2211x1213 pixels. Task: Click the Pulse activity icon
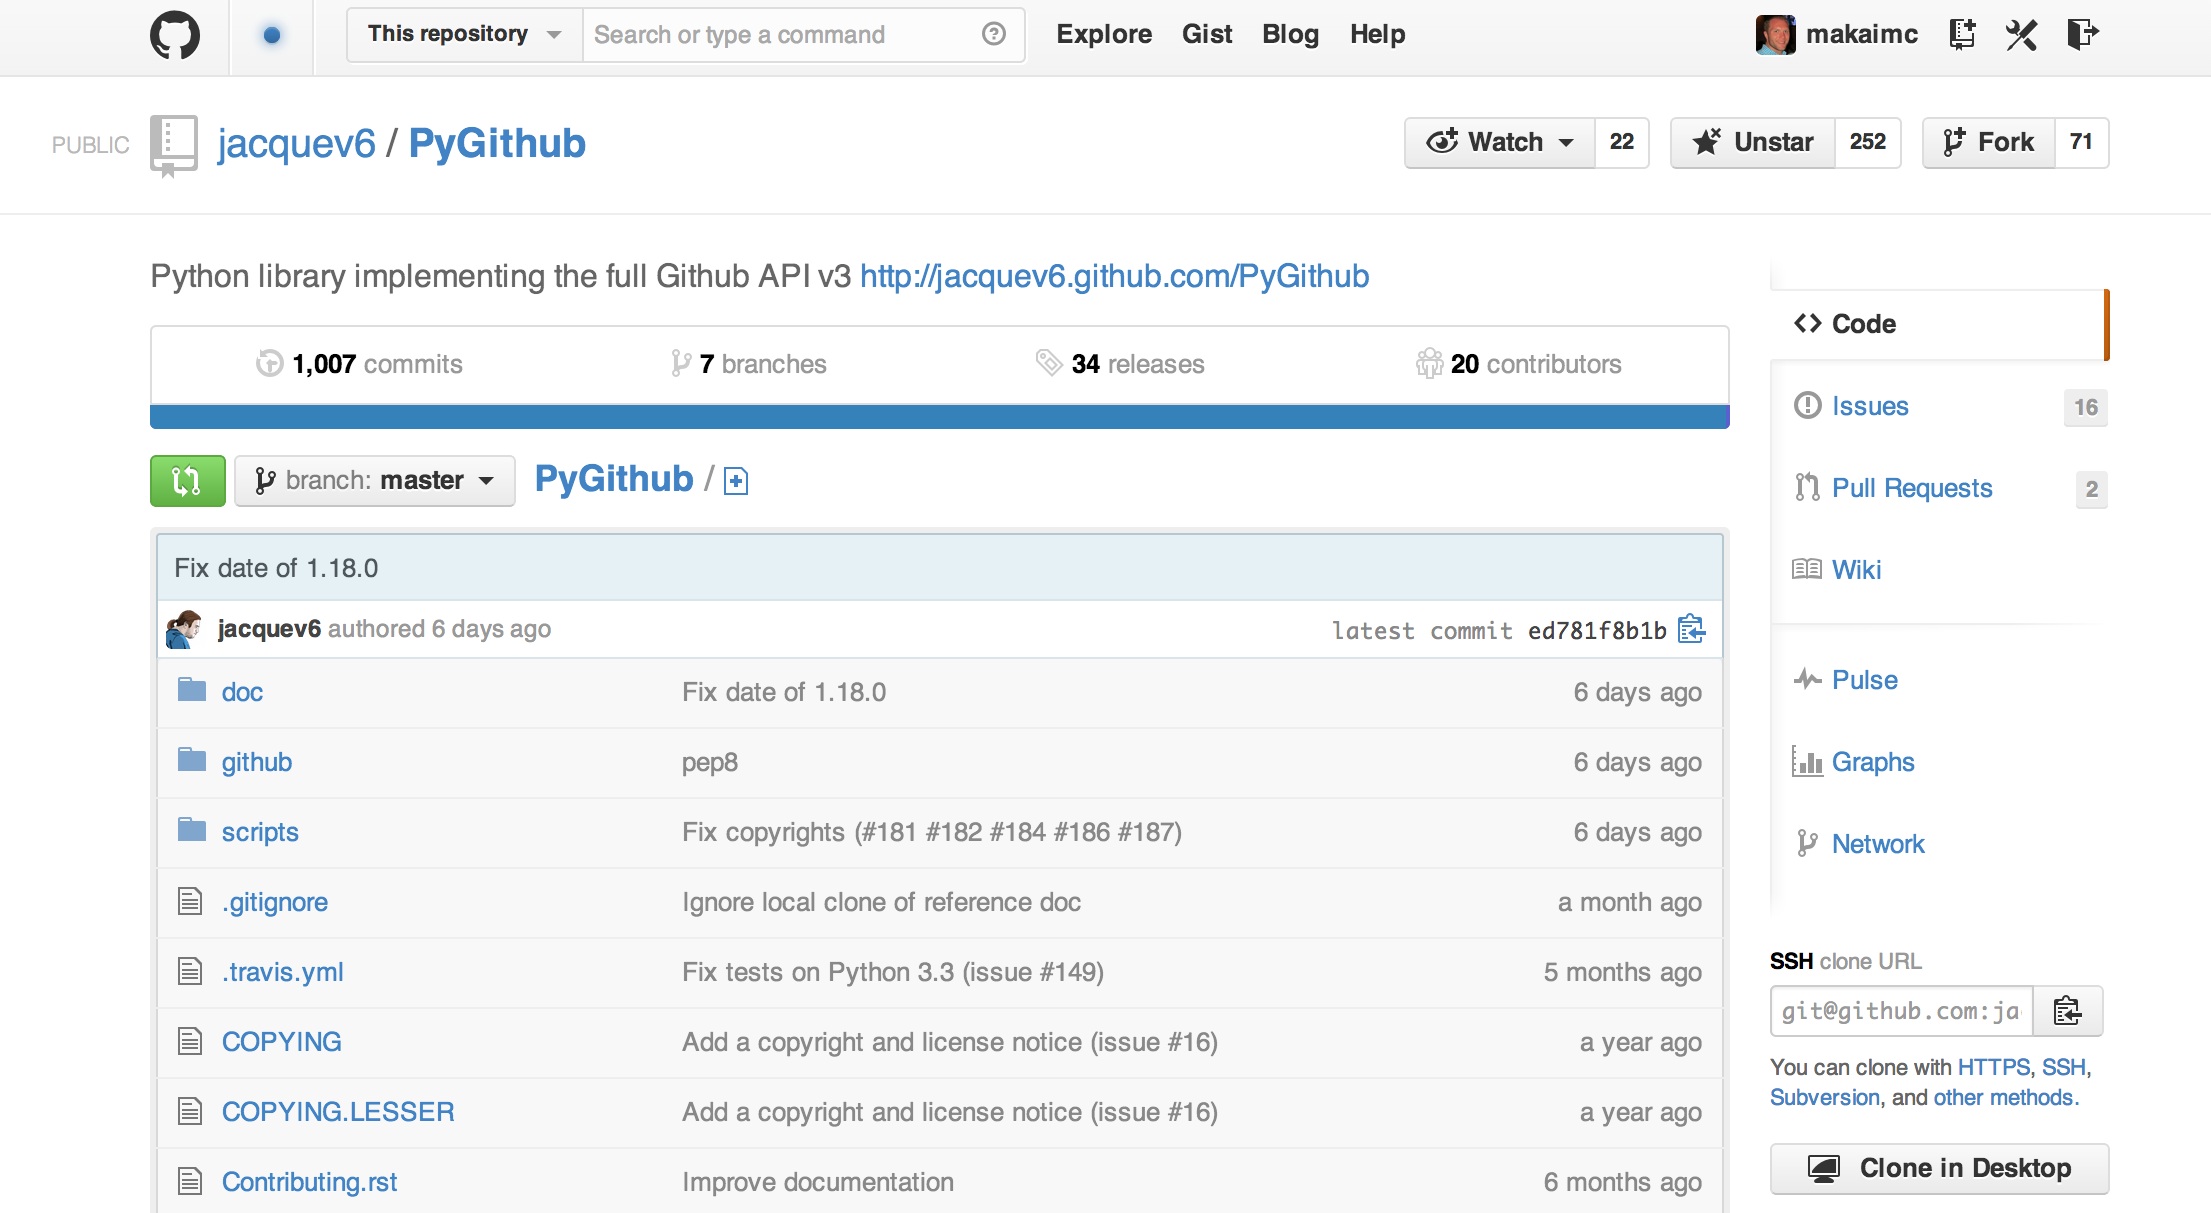1807,679
